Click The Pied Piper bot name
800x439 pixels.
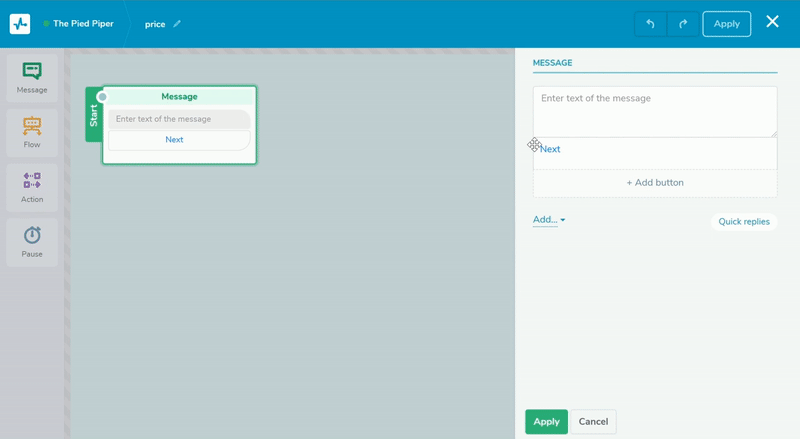[83, 23]
